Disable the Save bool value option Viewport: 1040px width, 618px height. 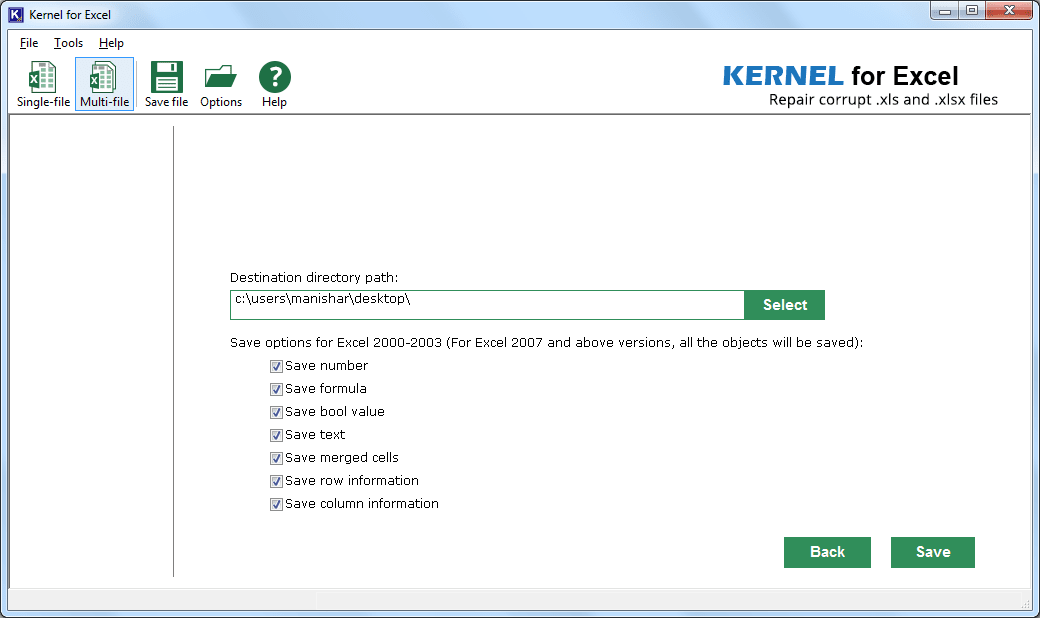pos(277,412)
